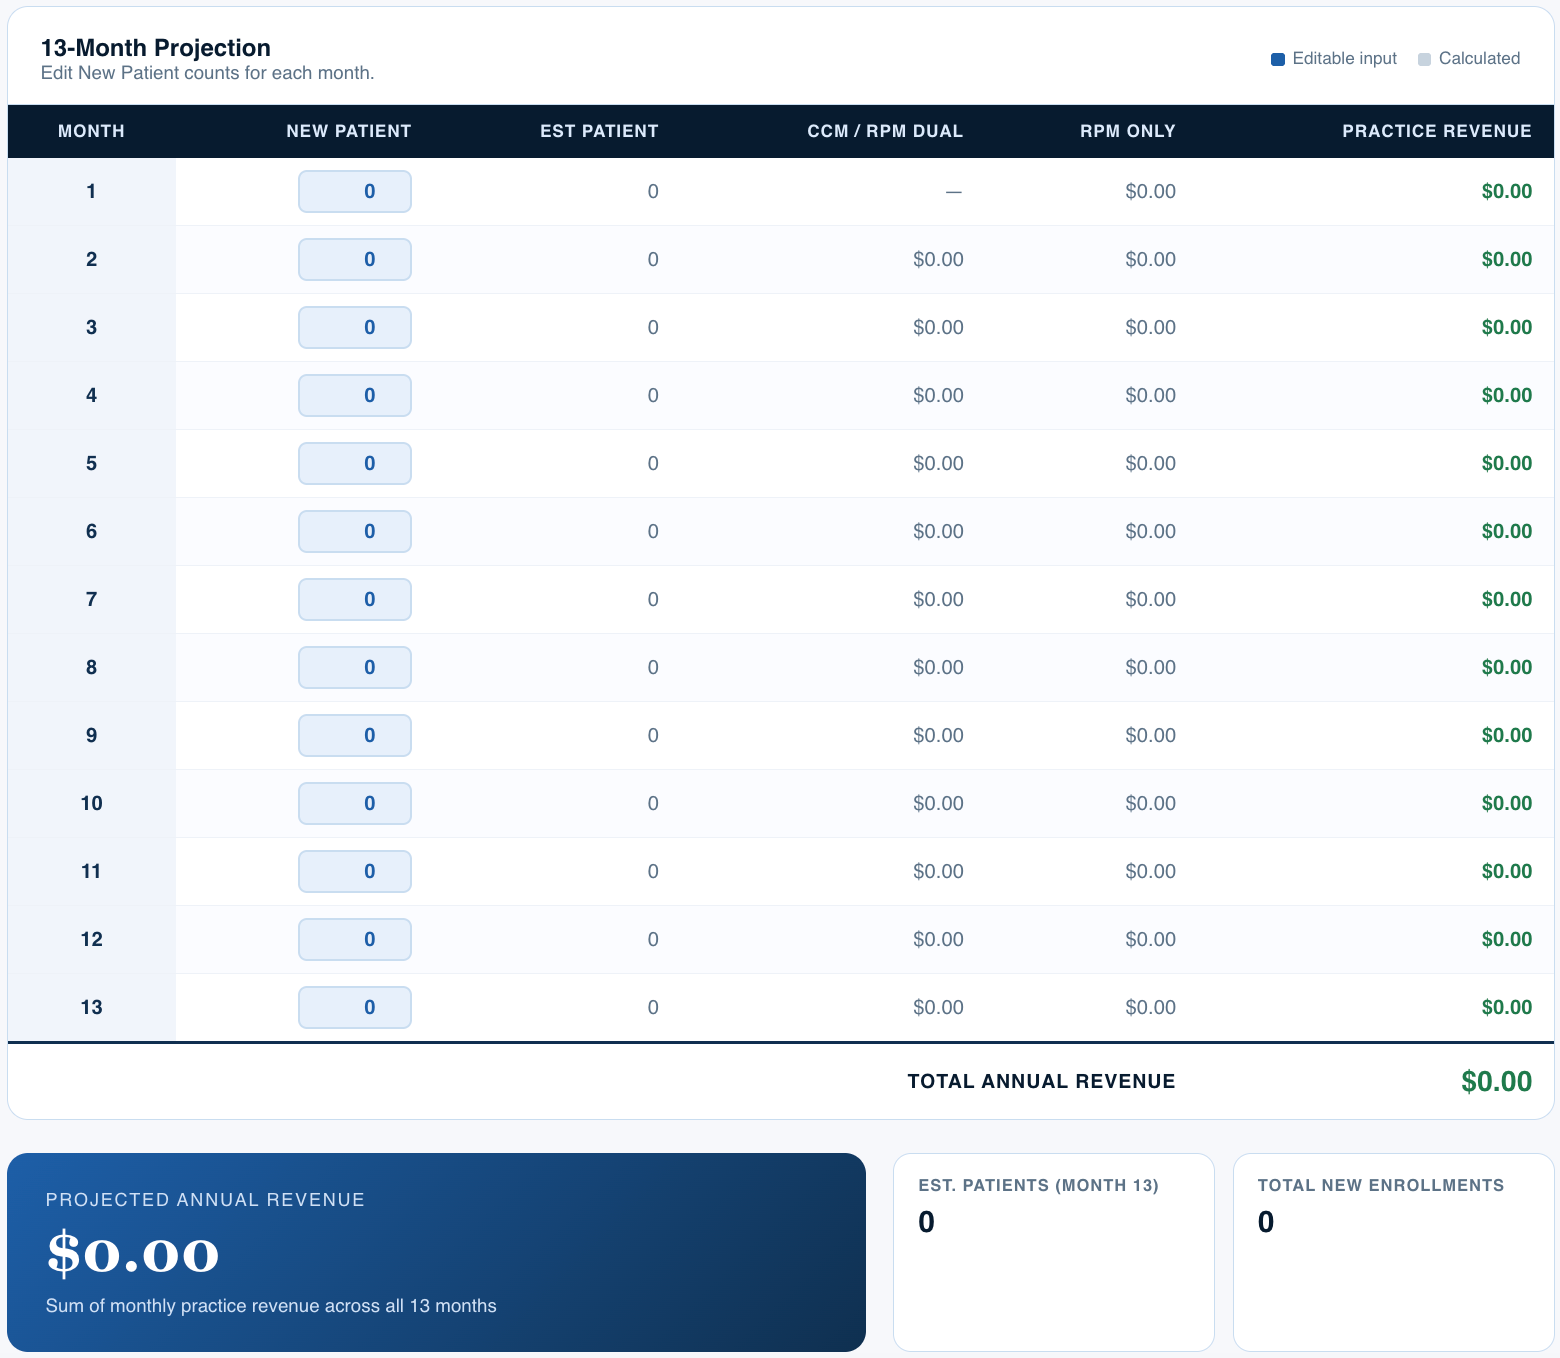Click the PRACTICE REVENUE column header
1560x1358 pixels.
point(1437,131)
